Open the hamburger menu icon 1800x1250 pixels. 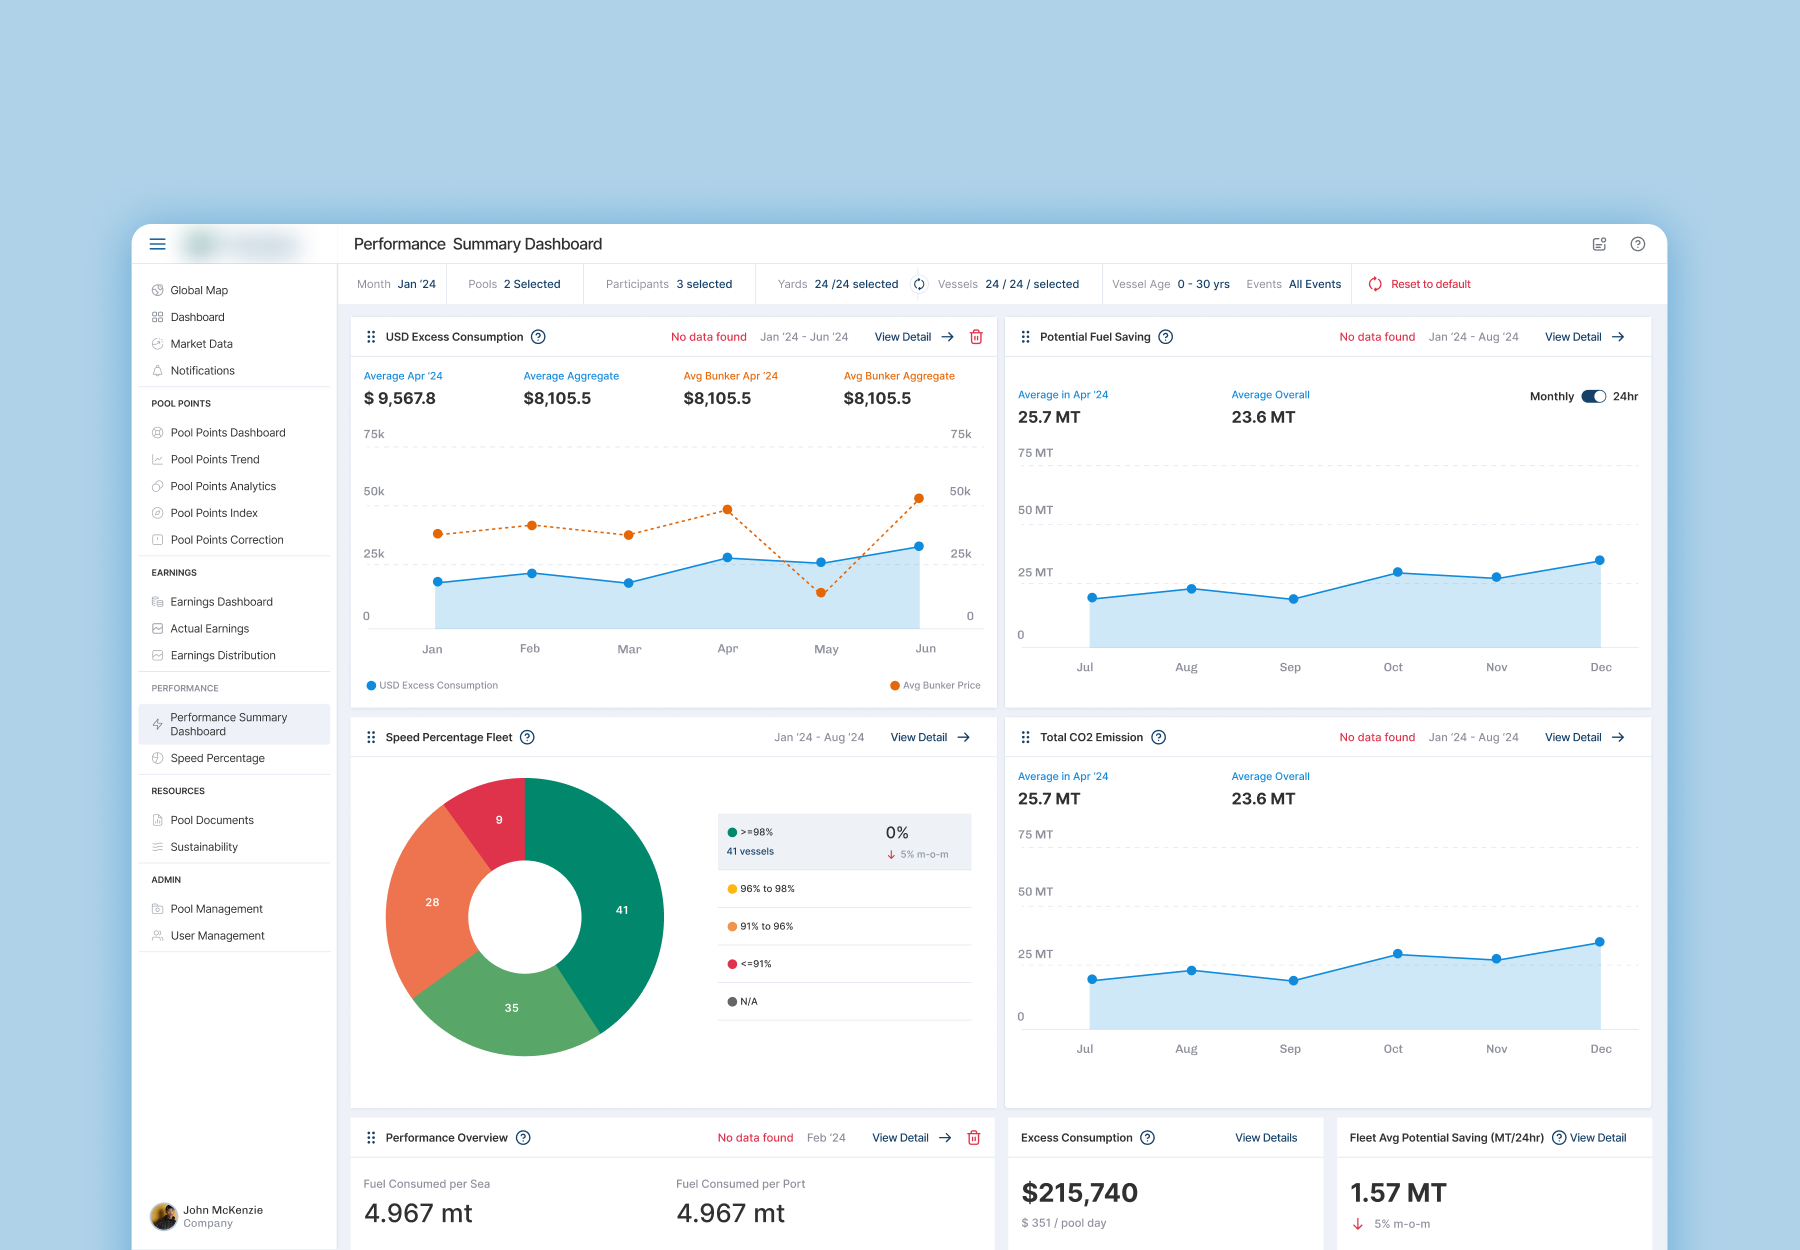[x=157, y=244]
